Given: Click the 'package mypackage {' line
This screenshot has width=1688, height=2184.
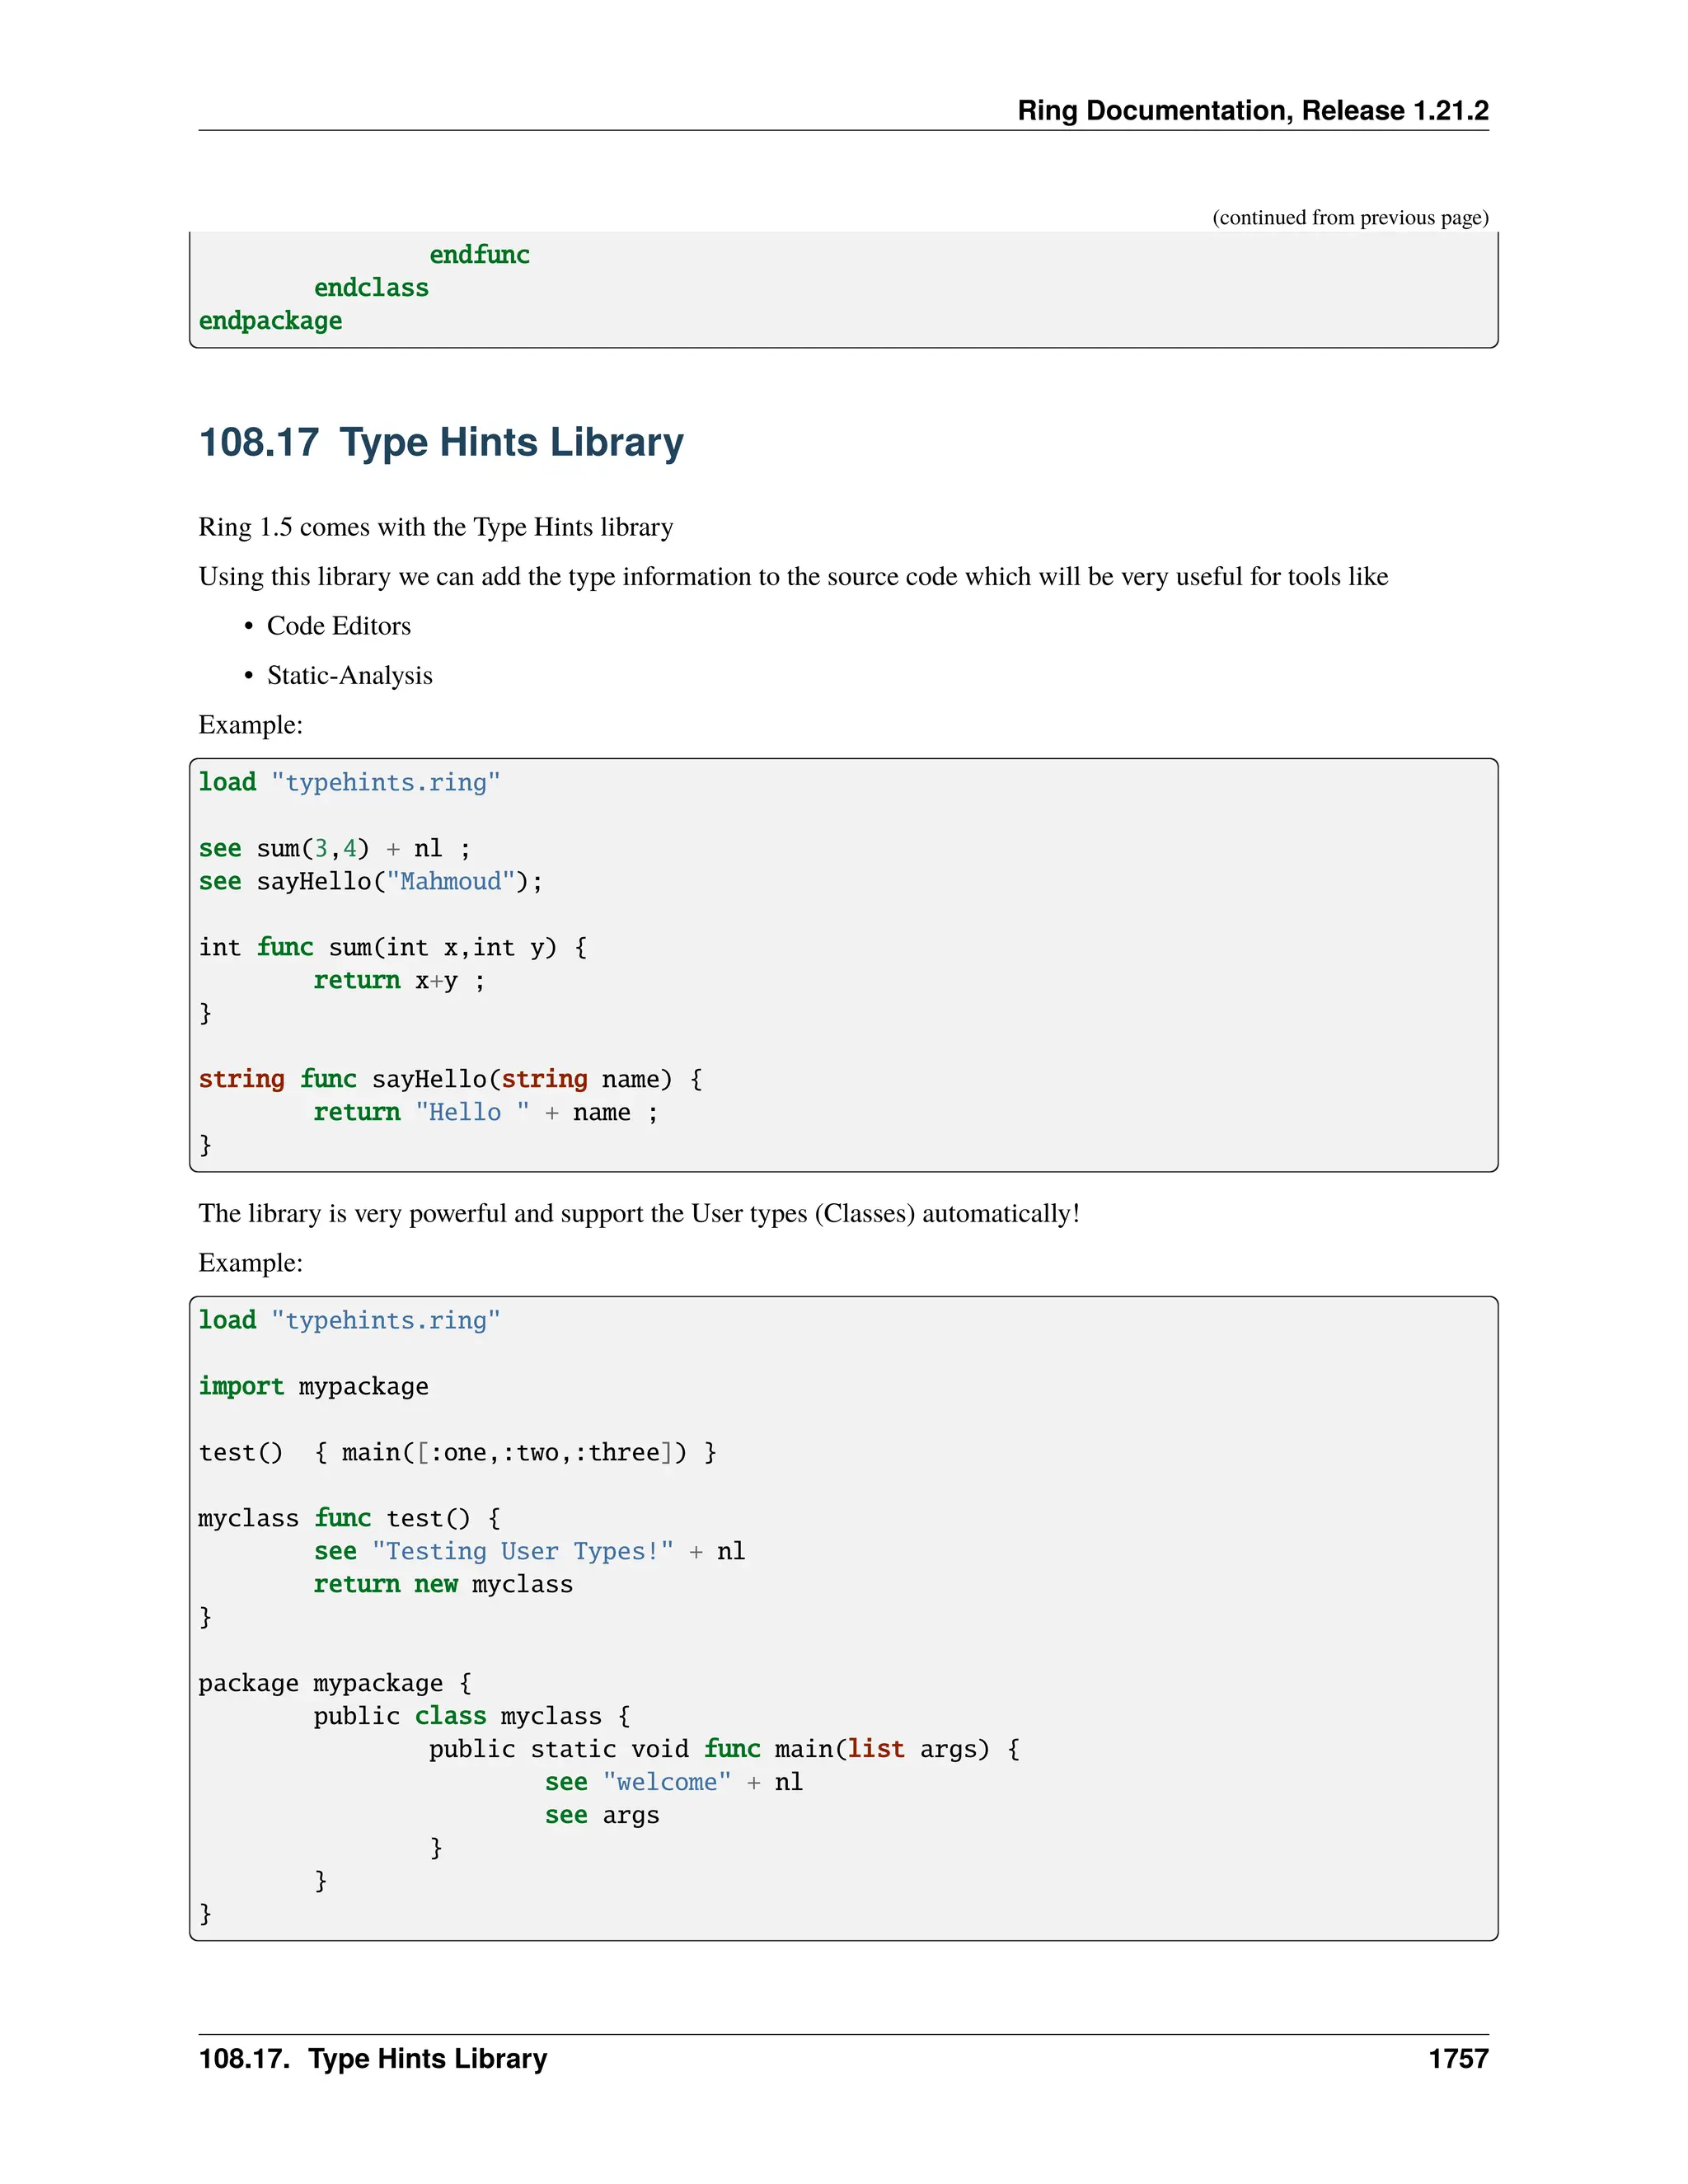Looking at the screenshot, I should point(334,1683).
